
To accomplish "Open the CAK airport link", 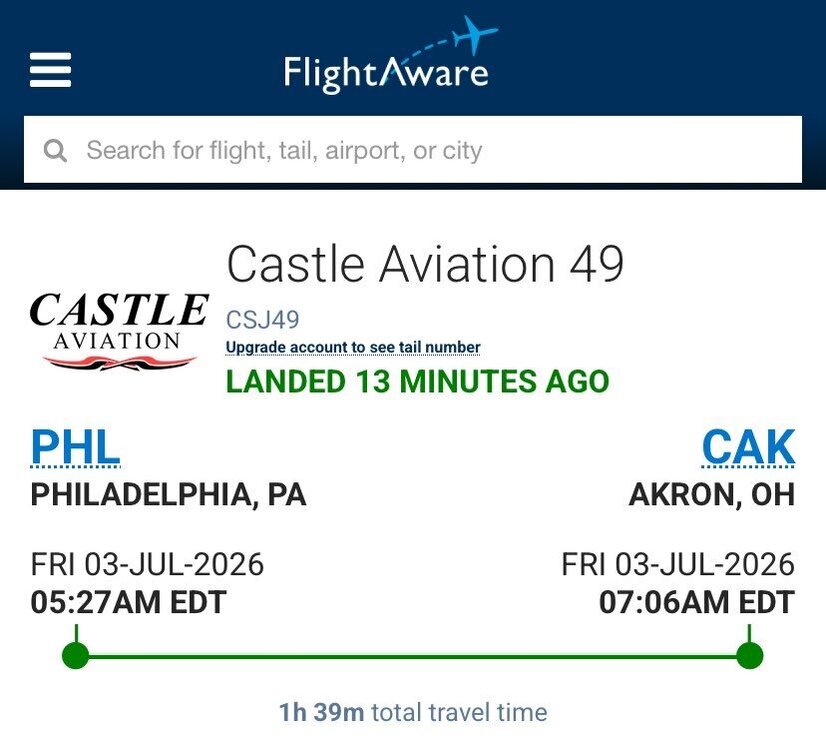I will 749,448.
